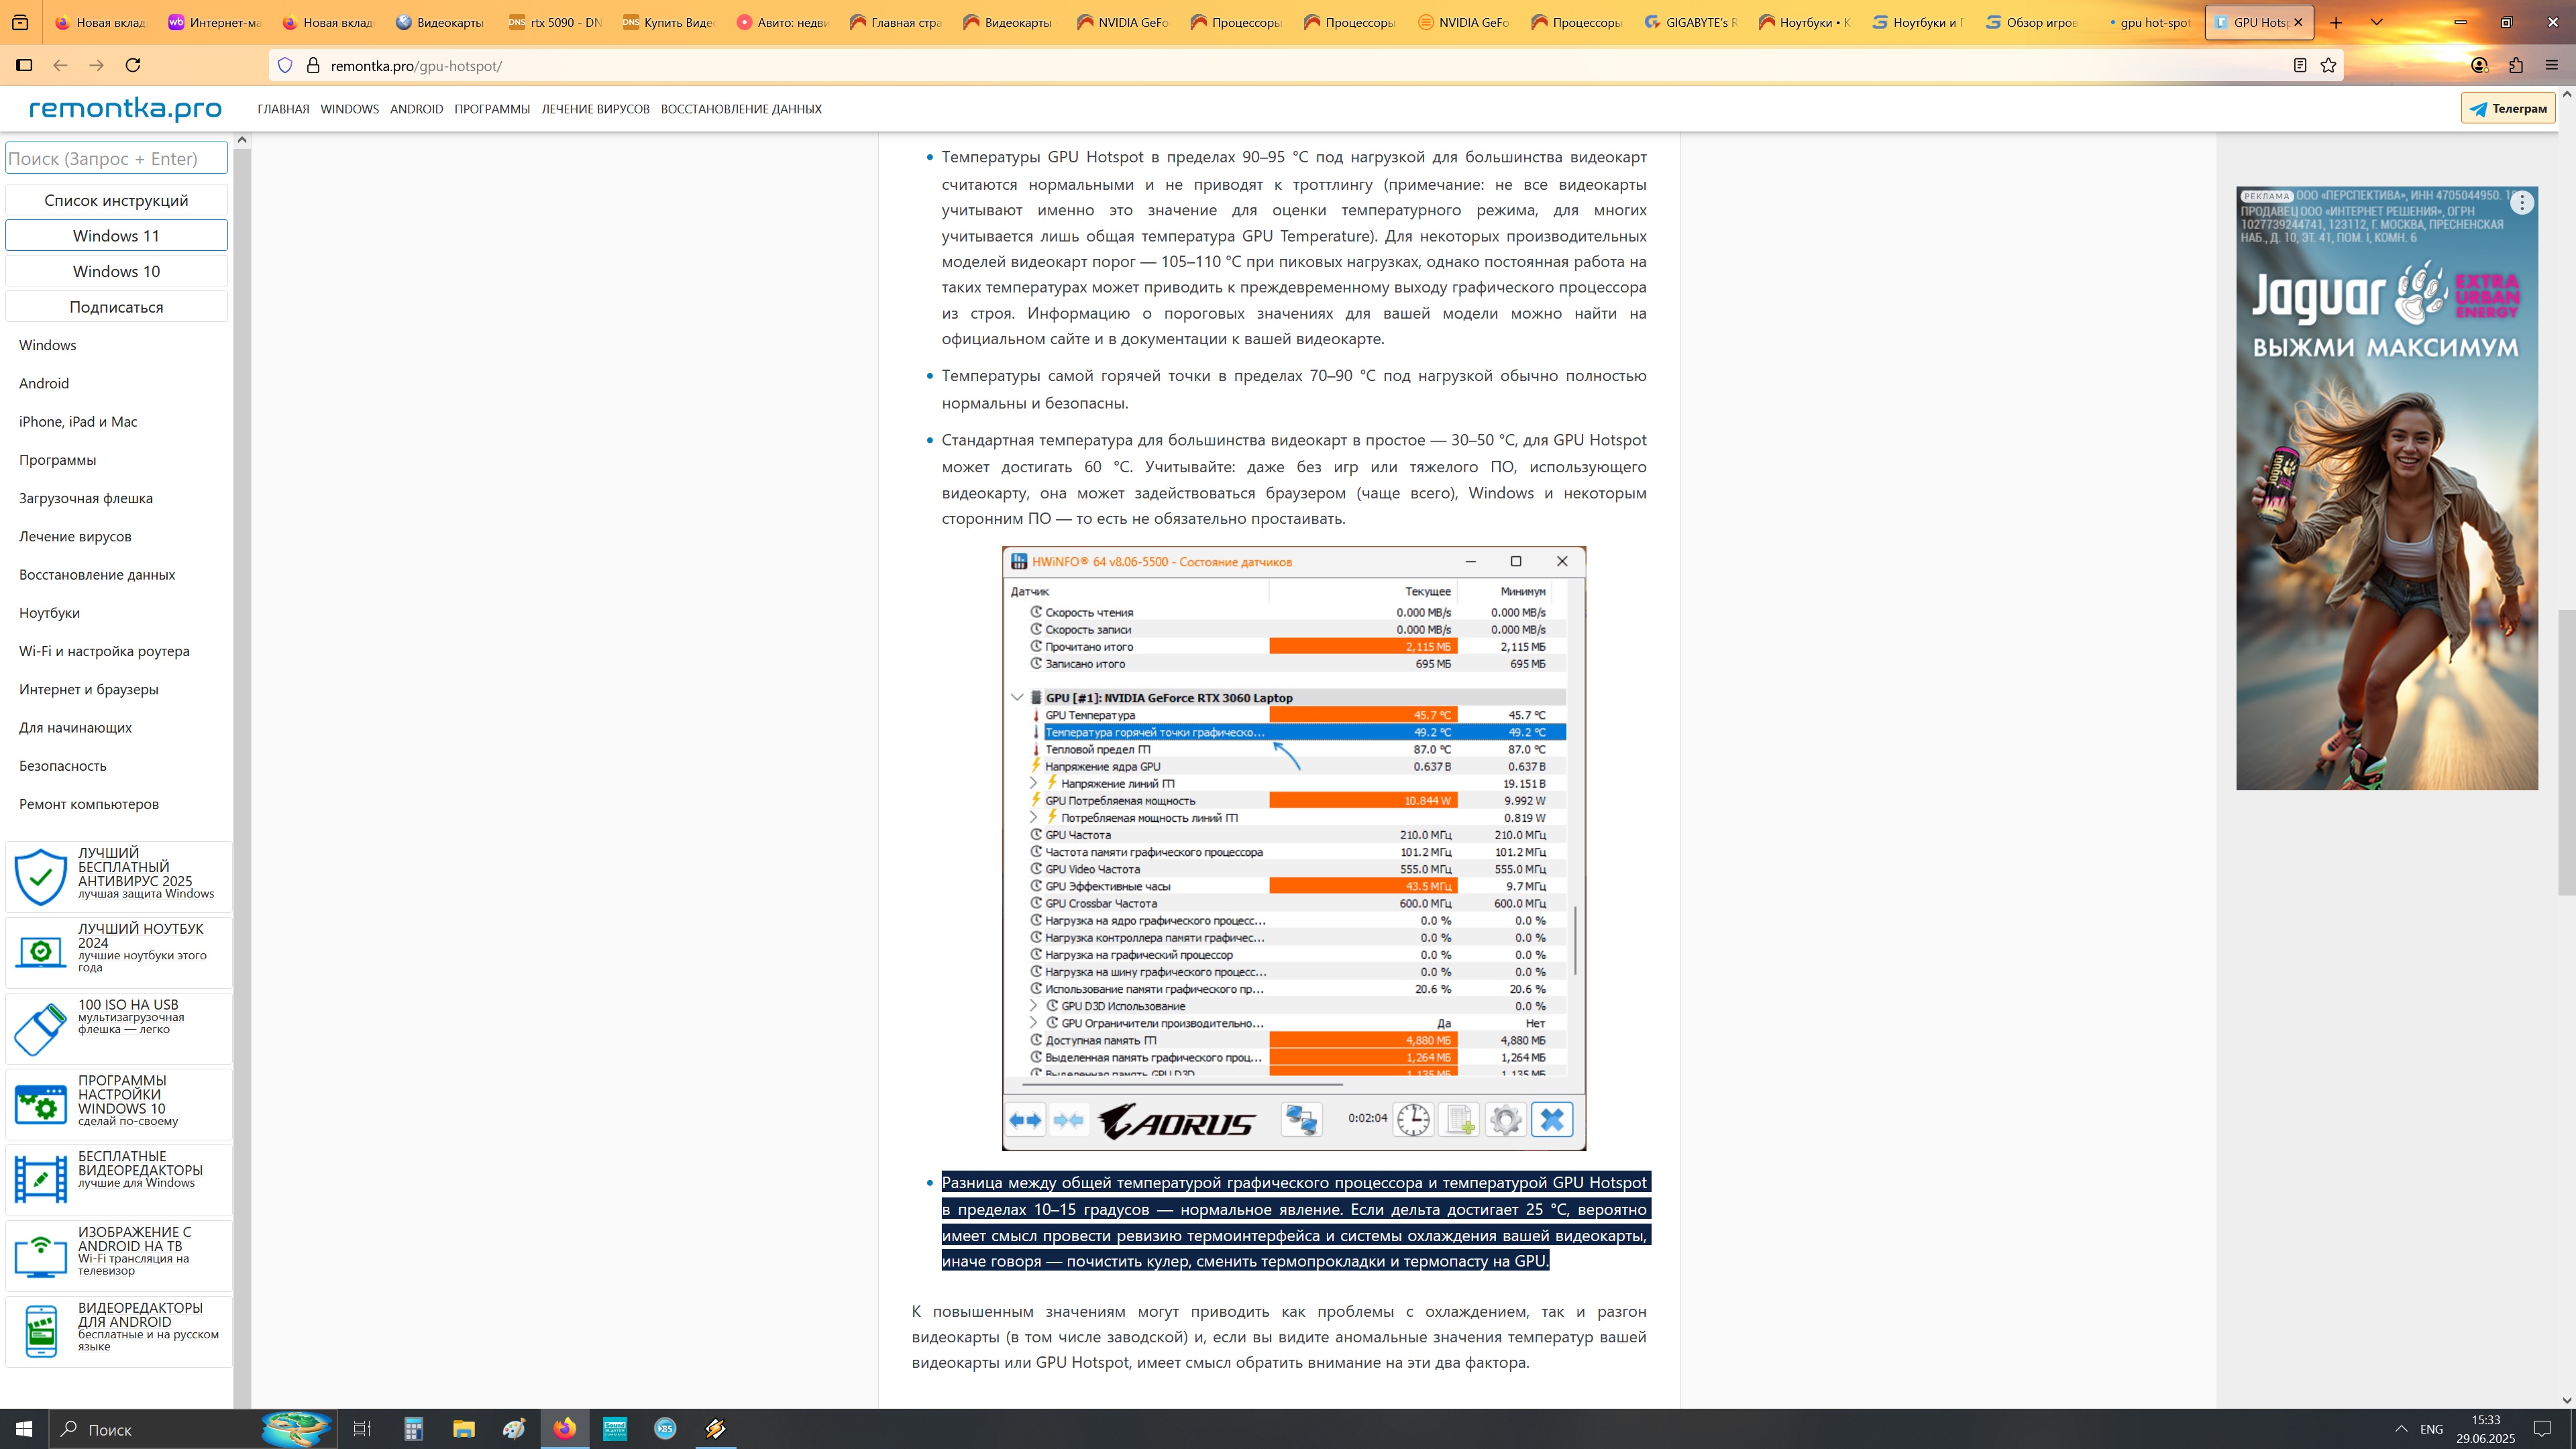2576x1449 pixels.
Task: Toggle the Firefox sidebar icon
Action: coord(24,65)
